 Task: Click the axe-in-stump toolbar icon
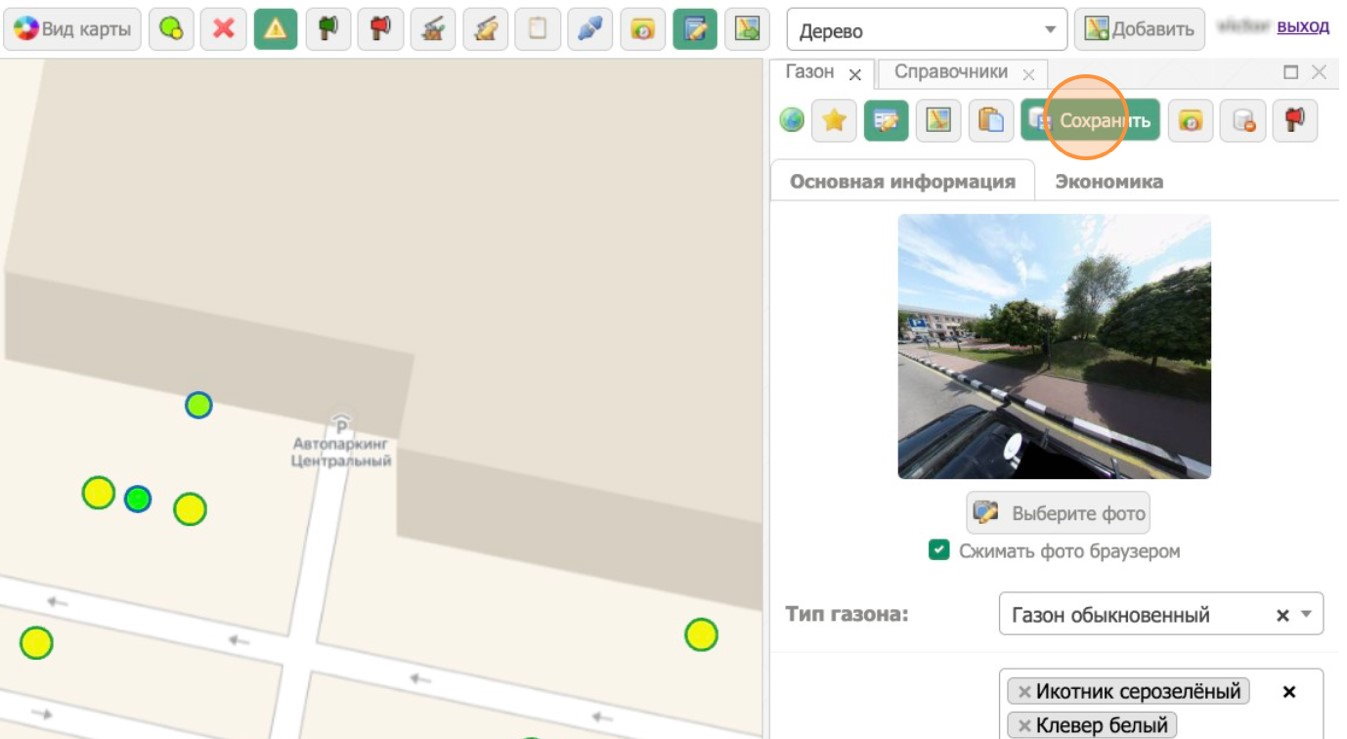coord(433,29)
